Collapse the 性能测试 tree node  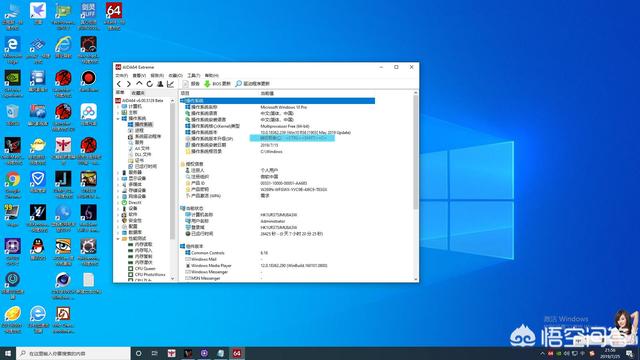118,238
